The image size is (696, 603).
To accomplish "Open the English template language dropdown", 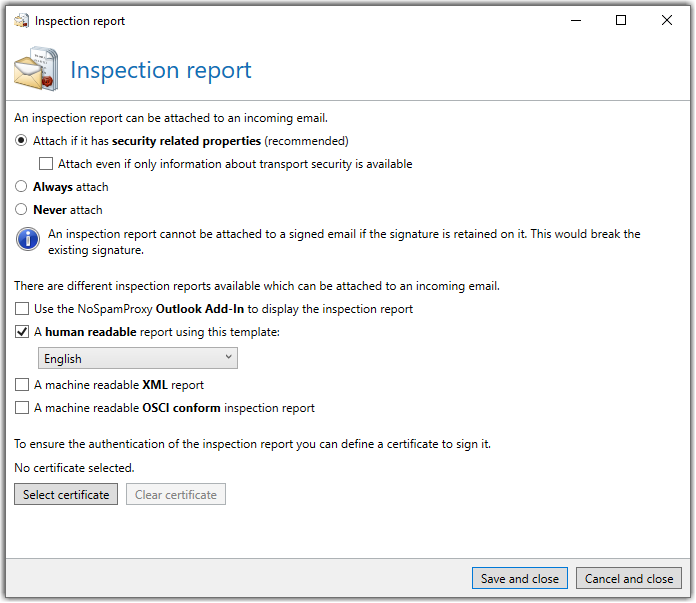I will tap(138, 358).
